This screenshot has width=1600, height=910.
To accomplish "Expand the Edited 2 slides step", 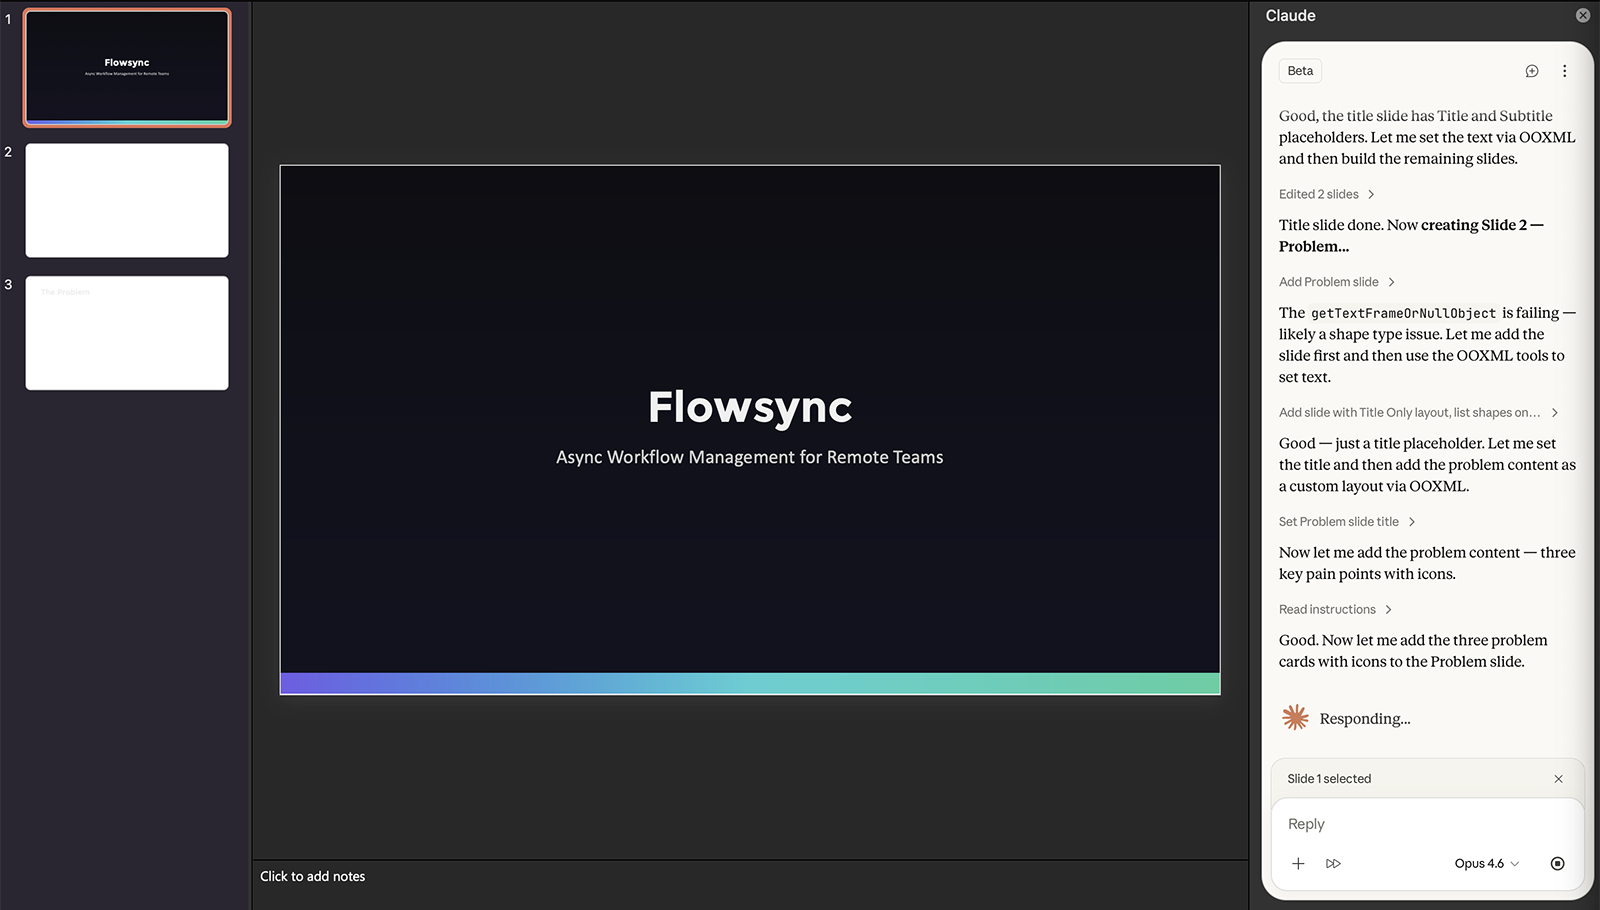I will click(1326, 194).
